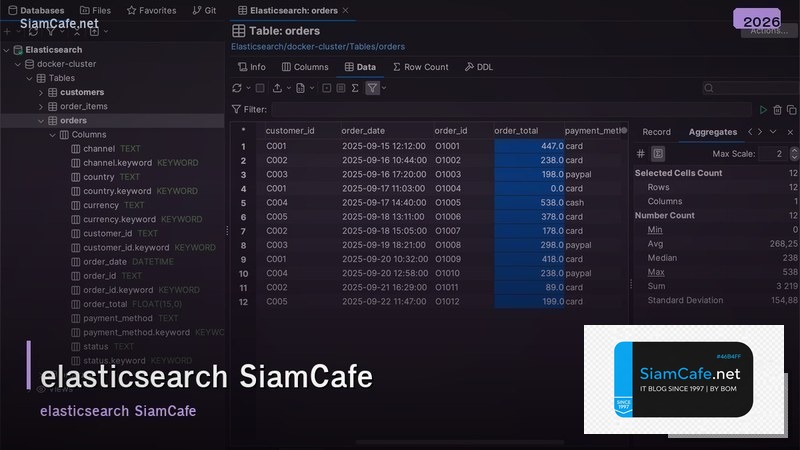Clear the filter with trash icon

777,110
